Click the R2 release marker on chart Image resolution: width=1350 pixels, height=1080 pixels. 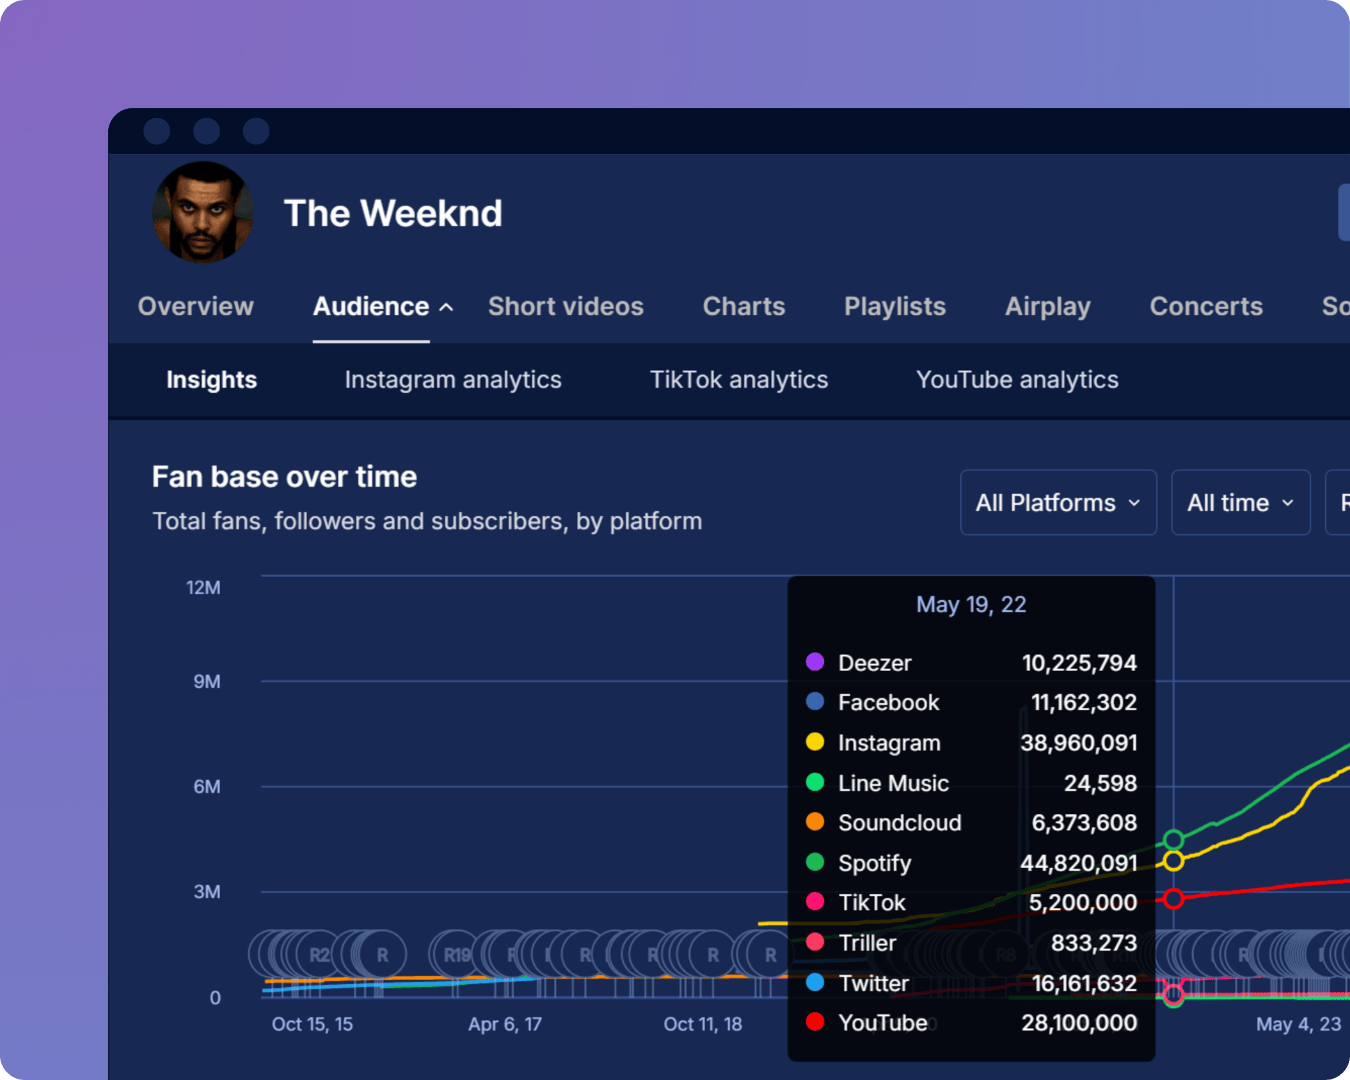point(319,955)
